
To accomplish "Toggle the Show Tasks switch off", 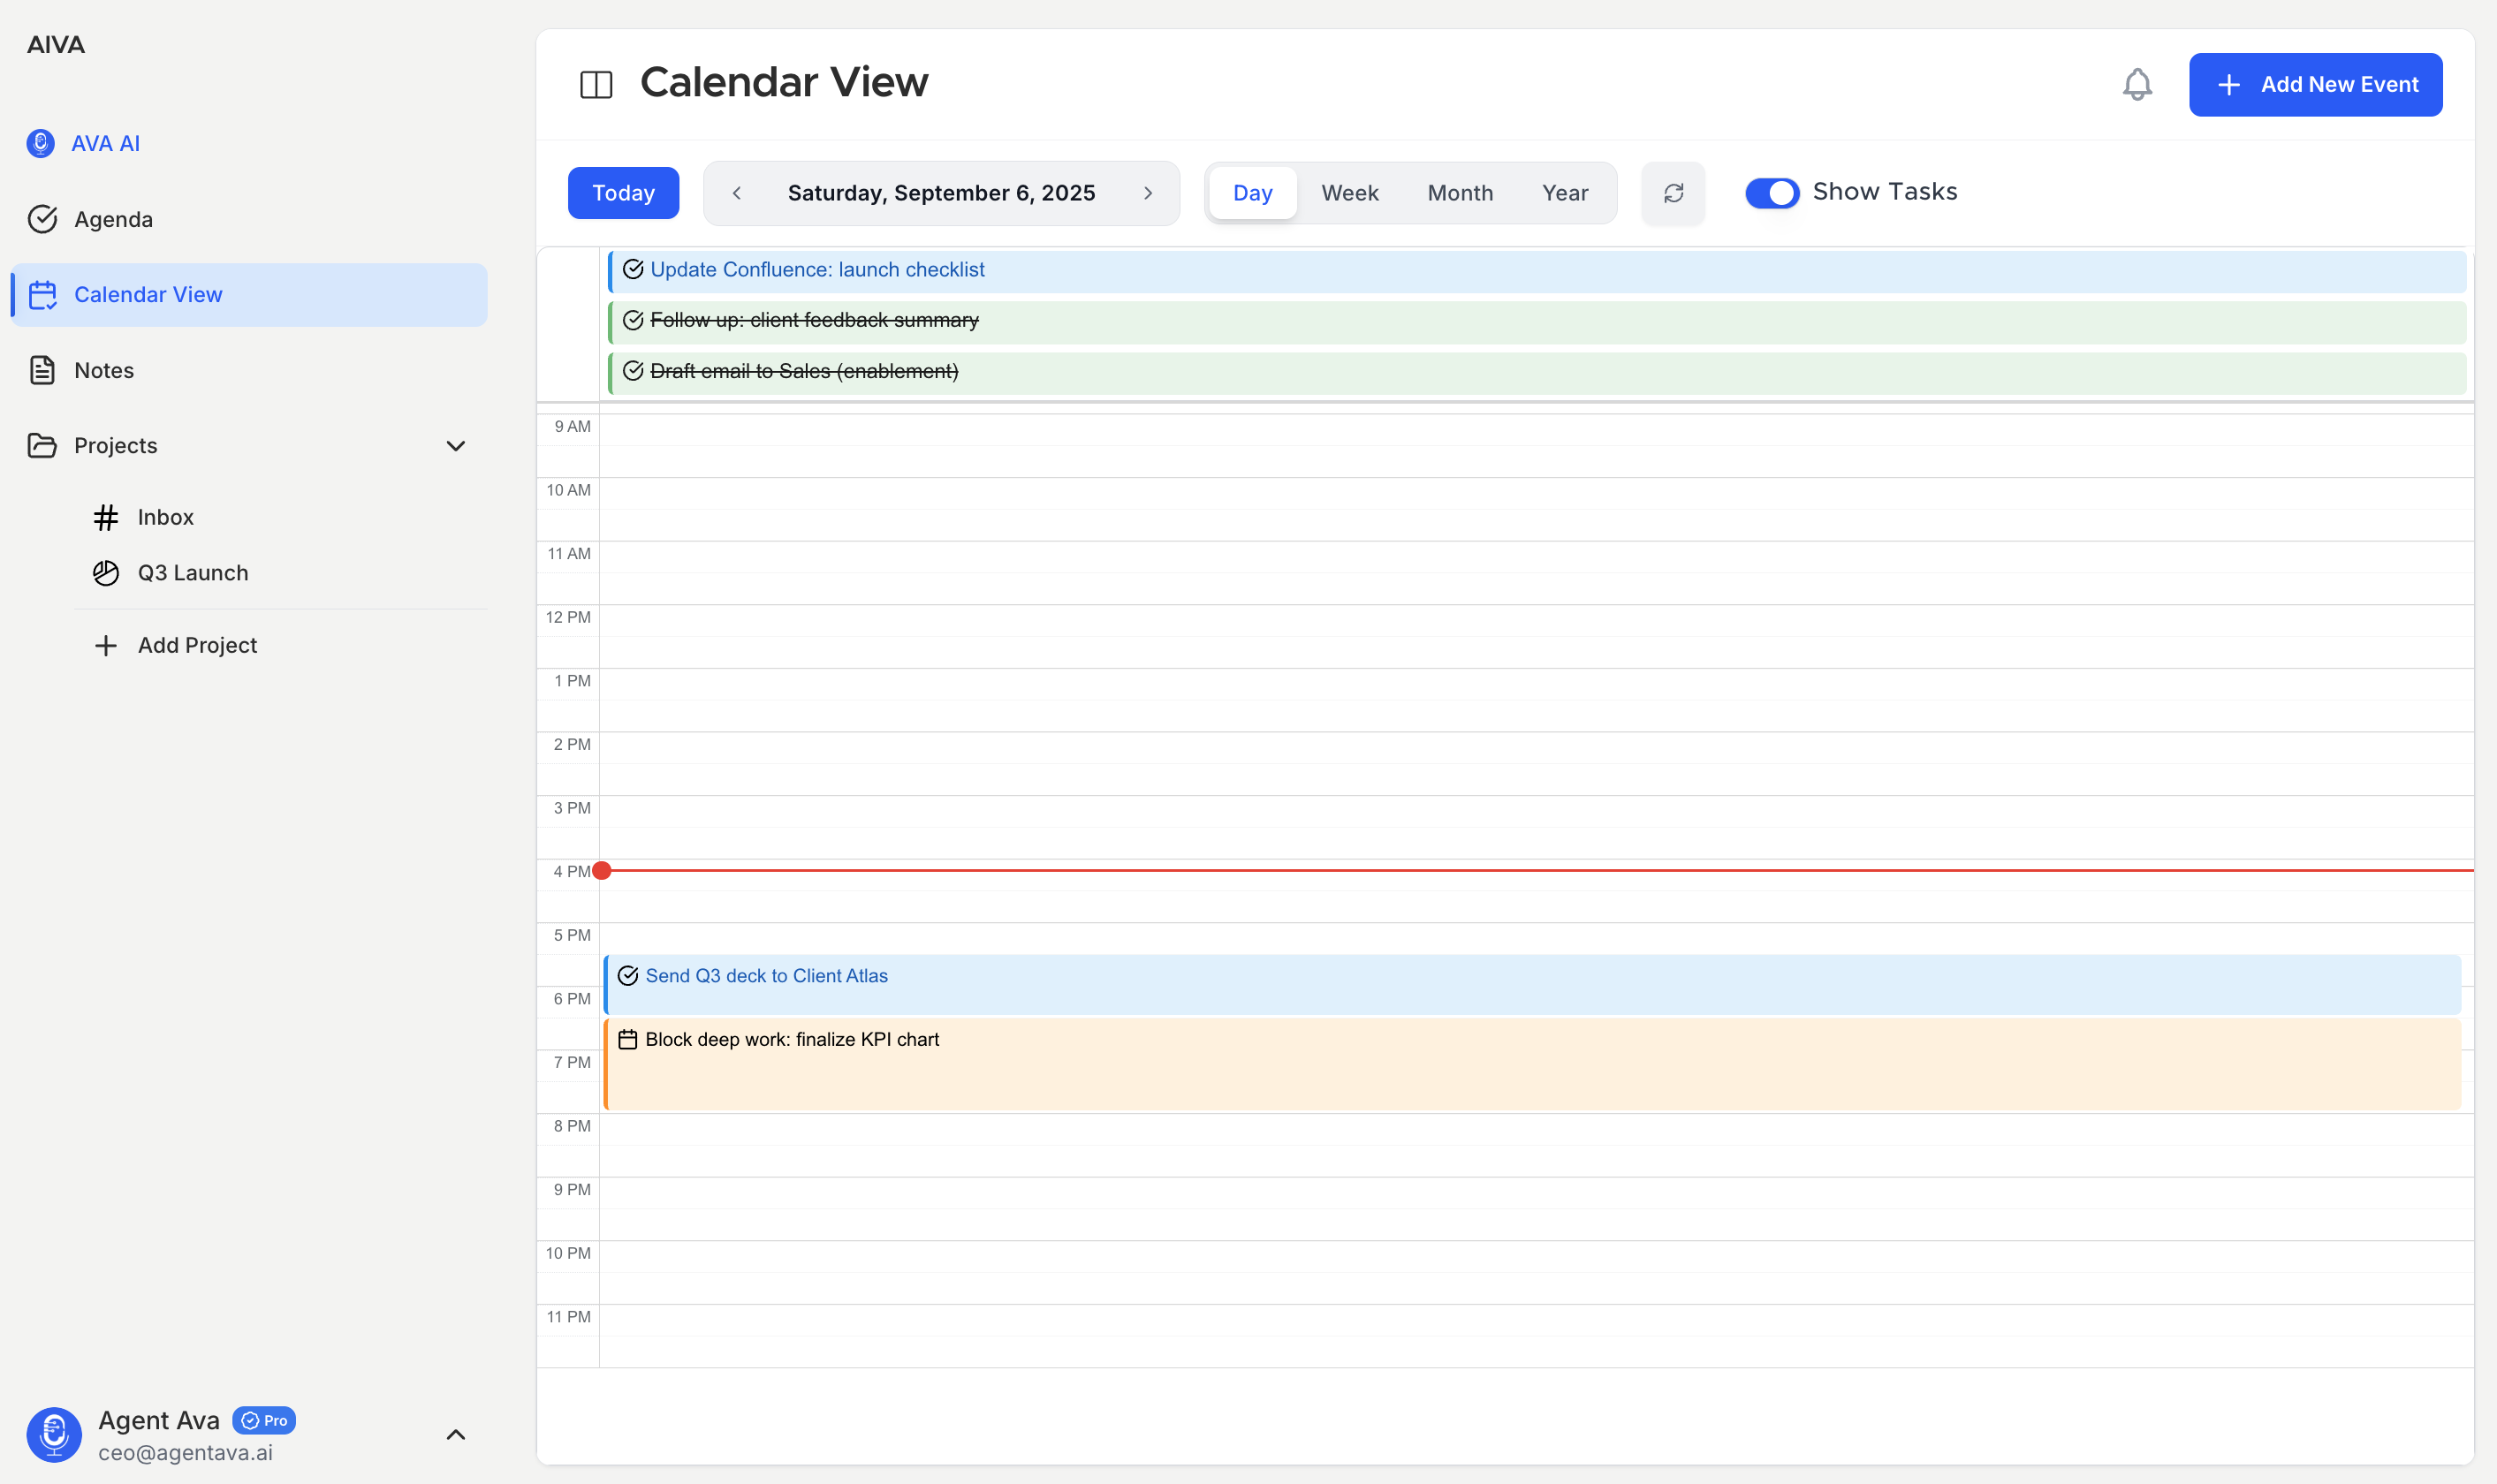I will coord(1772,192).
